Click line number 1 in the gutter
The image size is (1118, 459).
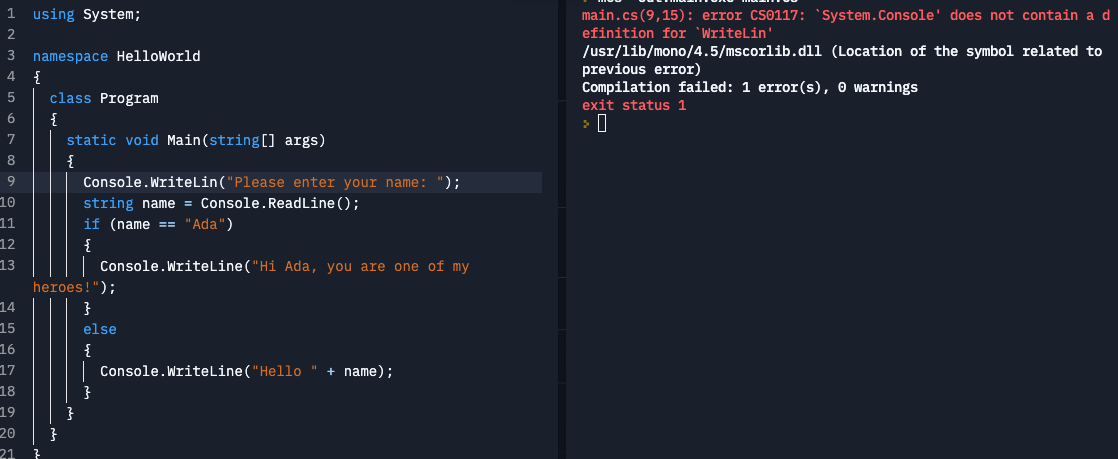(9, 15)
